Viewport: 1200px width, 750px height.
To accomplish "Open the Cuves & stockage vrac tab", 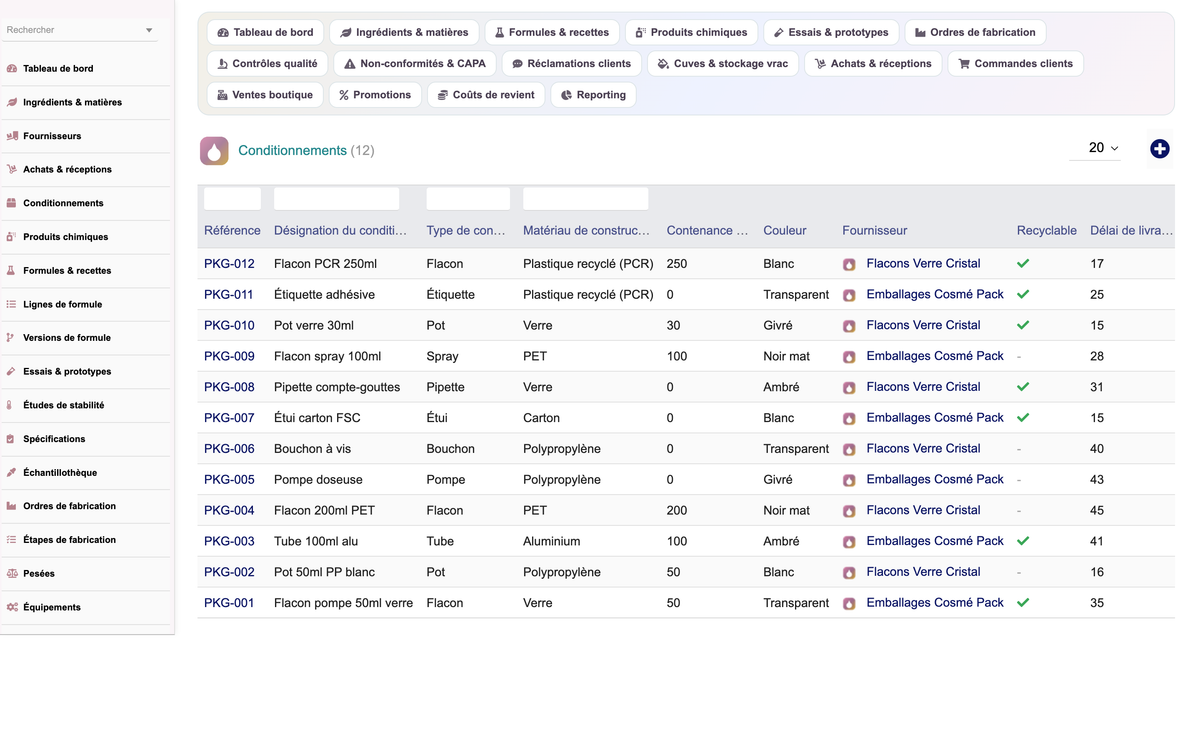I will (x=722, y=63).
